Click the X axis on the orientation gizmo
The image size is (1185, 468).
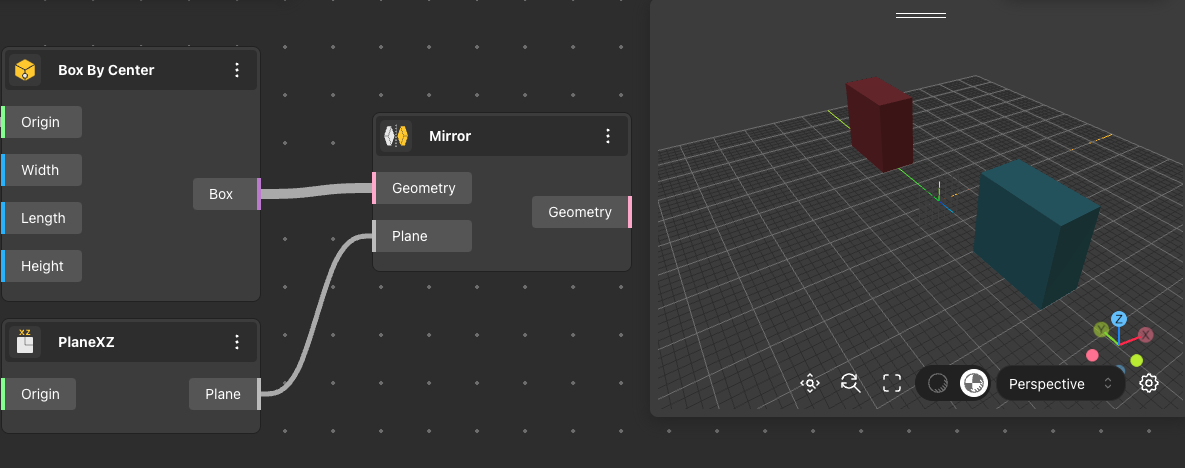point(1146,335)
